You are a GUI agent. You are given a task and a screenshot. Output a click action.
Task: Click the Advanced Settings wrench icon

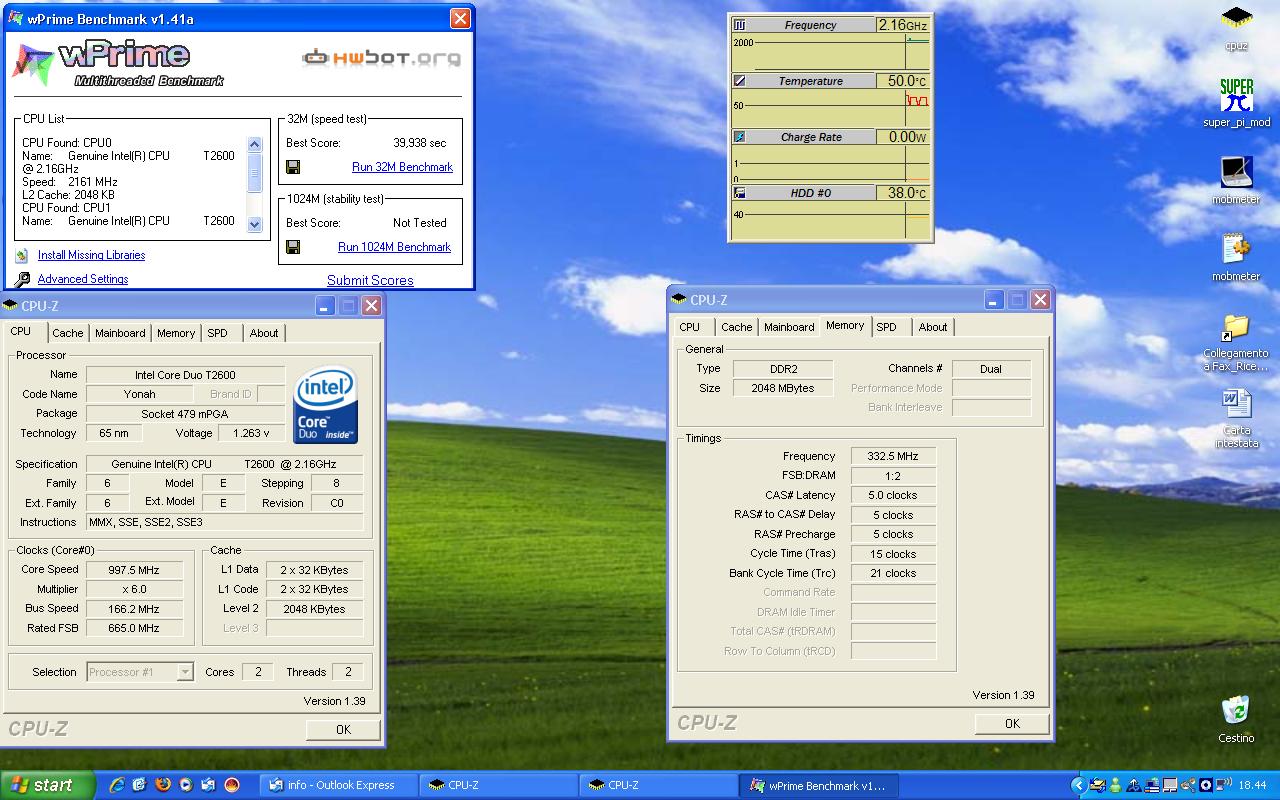pos(22,280)
